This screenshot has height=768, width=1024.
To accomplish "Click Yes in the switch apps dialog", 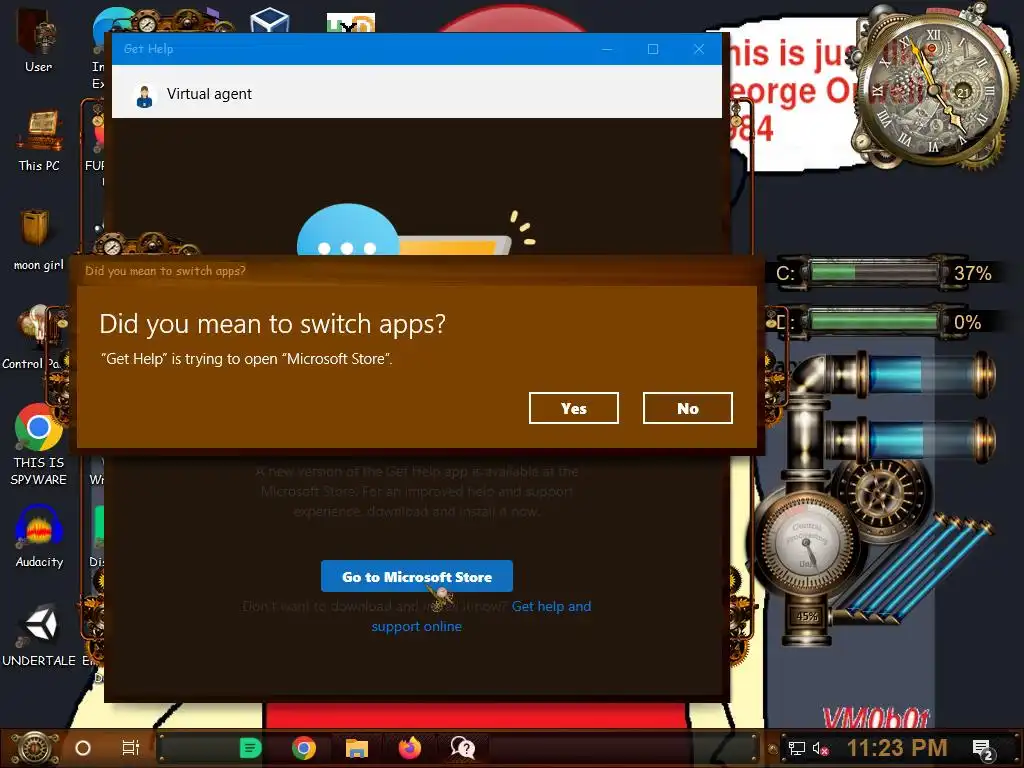I will click(x=573, y=408).
